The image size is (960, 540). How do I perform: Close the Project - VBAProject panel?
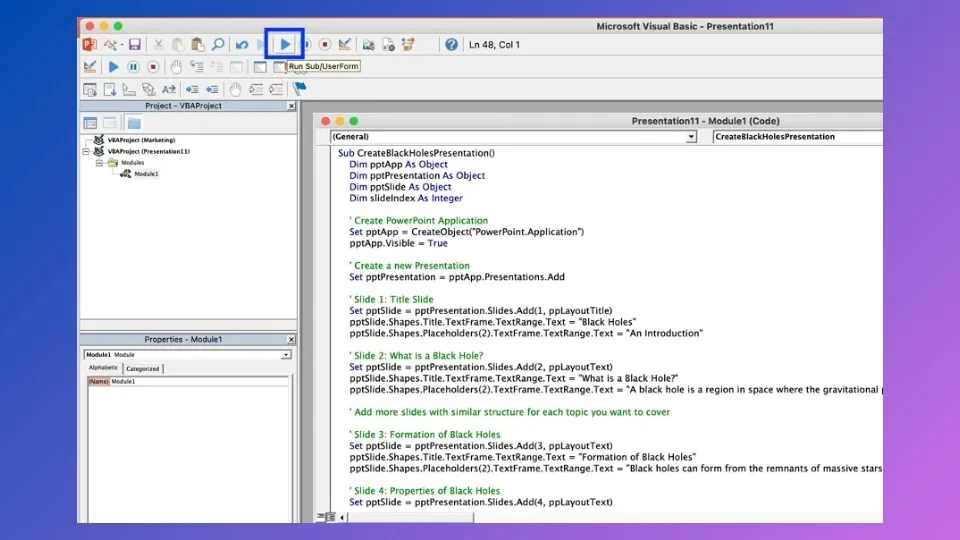pos(291,106)
